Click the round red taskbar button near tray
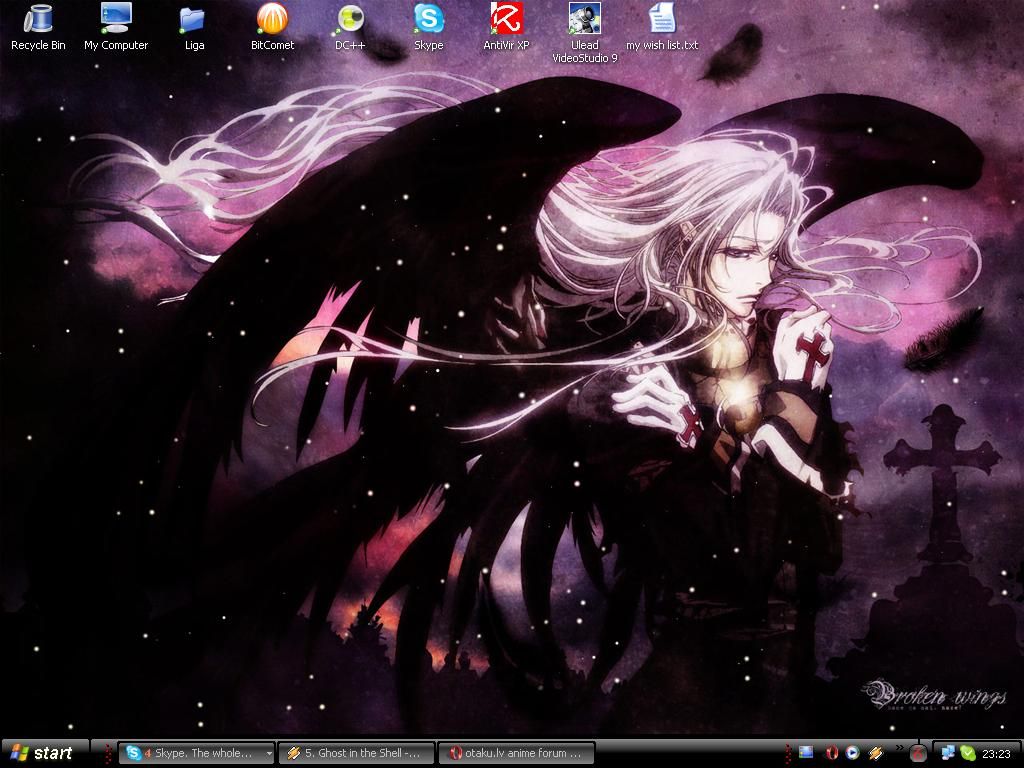The image size is (1024, 768). click(x=918, y=754)
